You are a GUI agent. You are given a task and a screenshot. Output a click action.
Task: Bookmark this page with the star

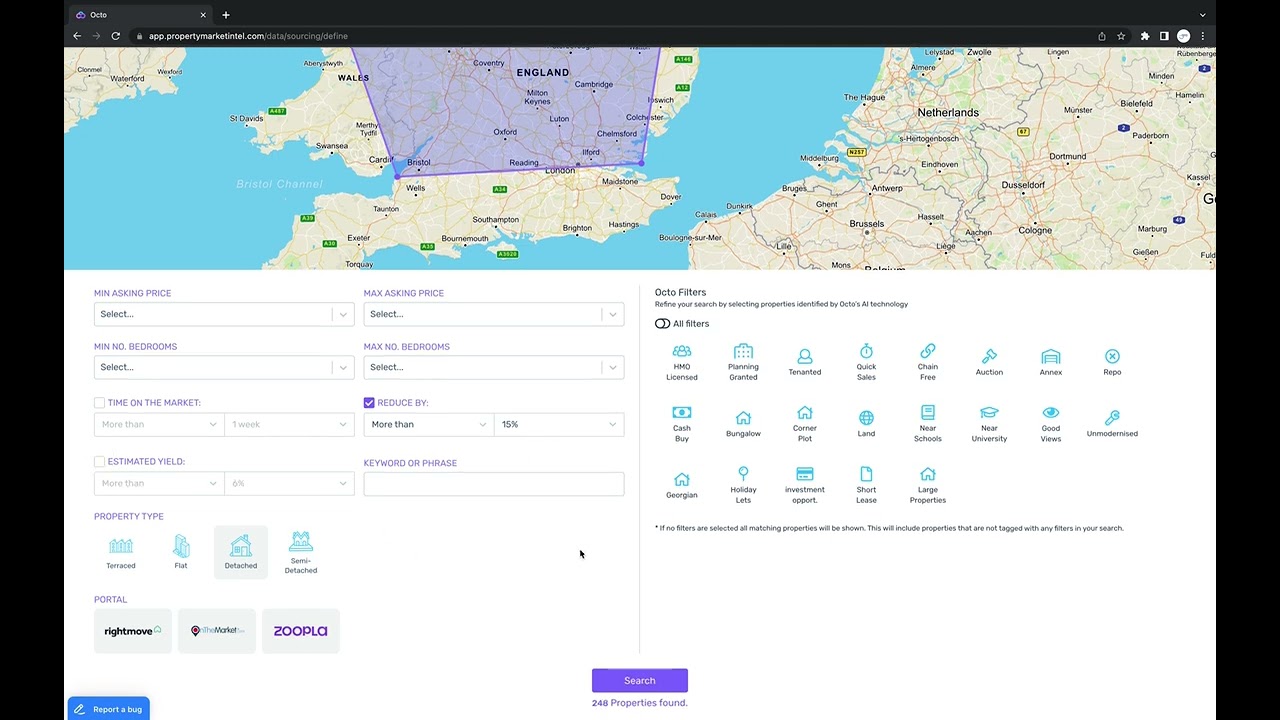point(1121,36)
